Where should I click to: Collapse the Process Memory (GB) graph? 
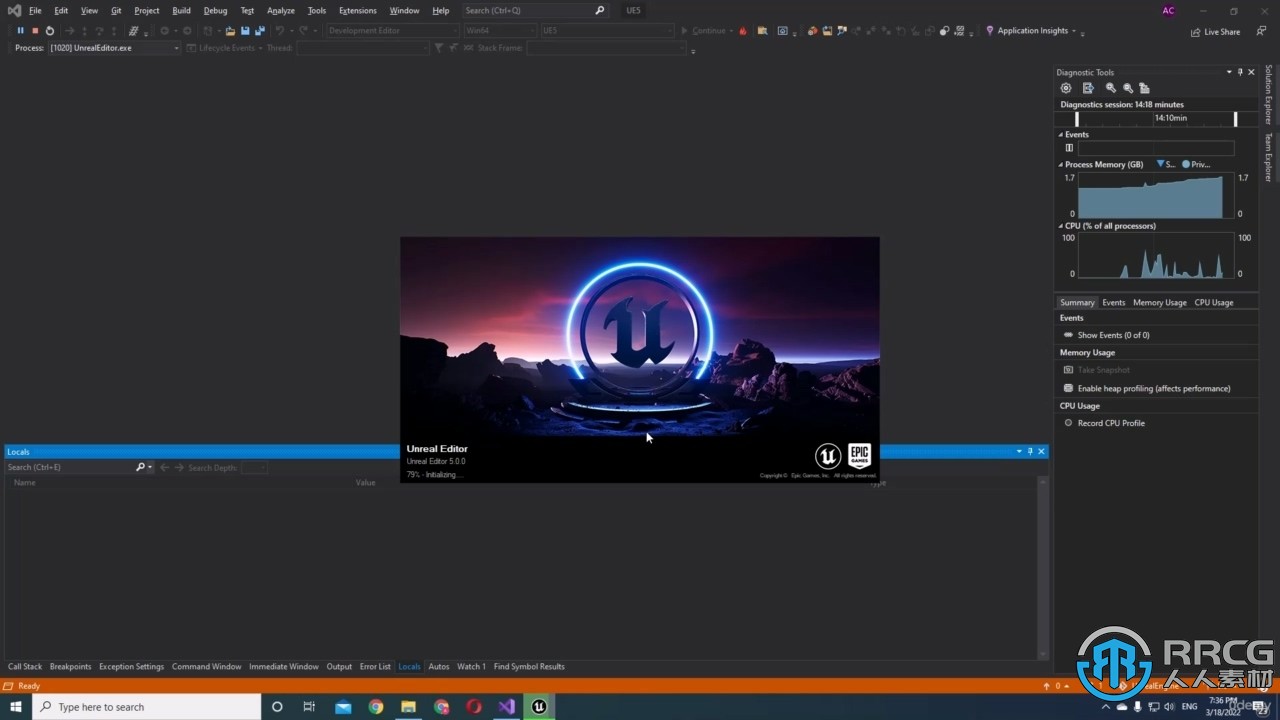pos(1061,164)
